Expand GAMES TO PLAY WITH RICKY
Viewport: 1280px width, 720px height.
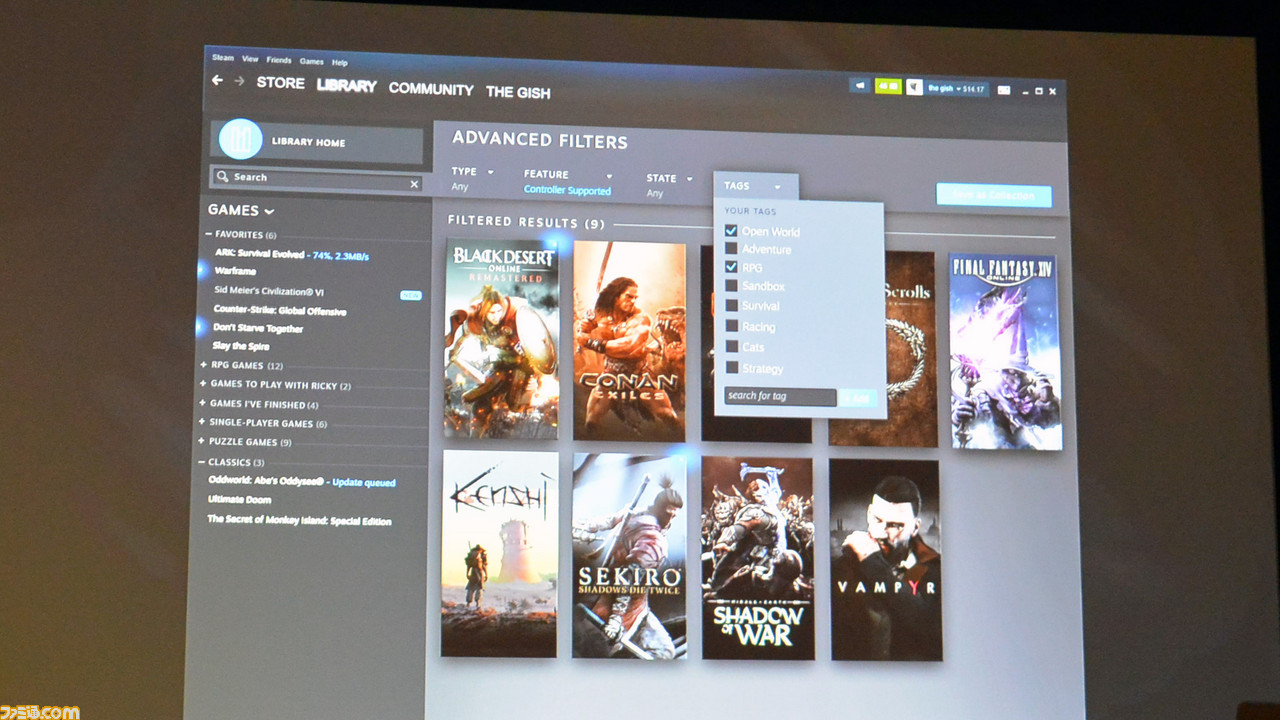point(276,385)
